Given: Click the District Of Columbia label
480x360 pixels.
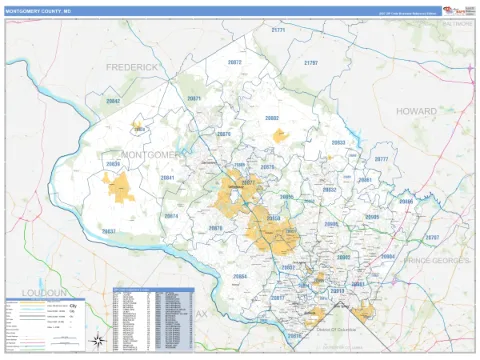Looking at the screenshot, I should tap(336, 329).
